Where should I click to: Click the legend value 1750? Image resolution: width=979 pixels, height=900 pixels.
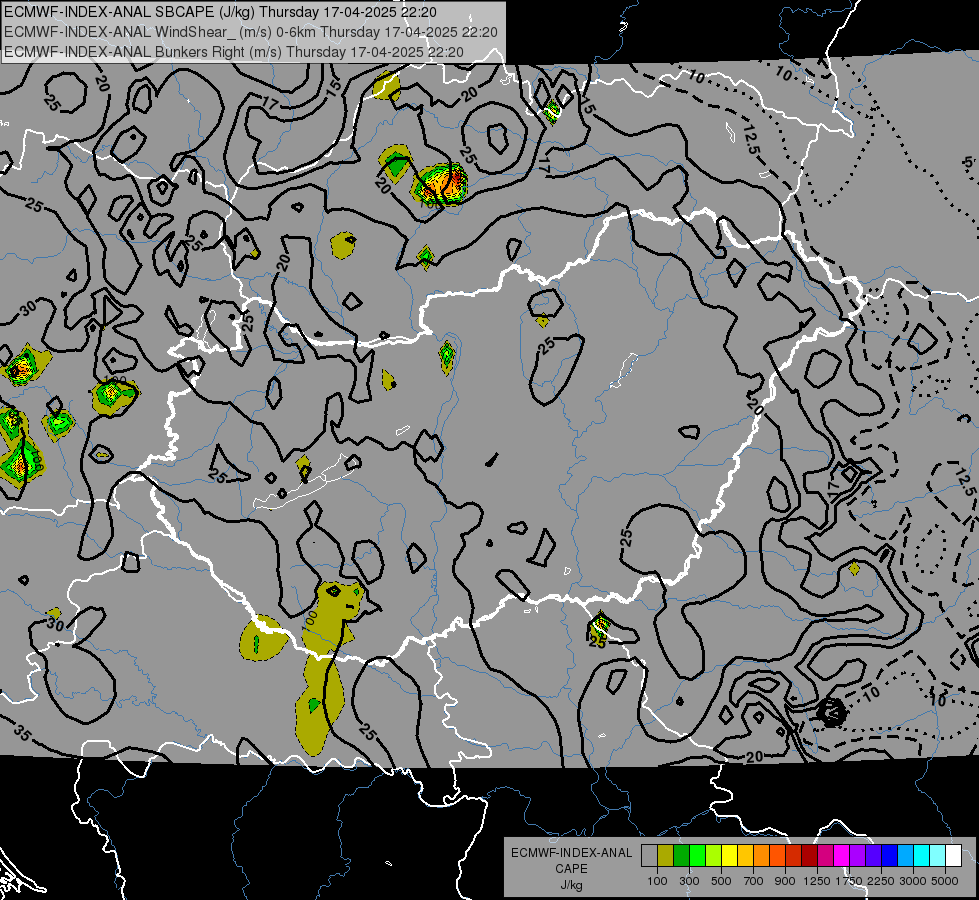click(849, 881)
